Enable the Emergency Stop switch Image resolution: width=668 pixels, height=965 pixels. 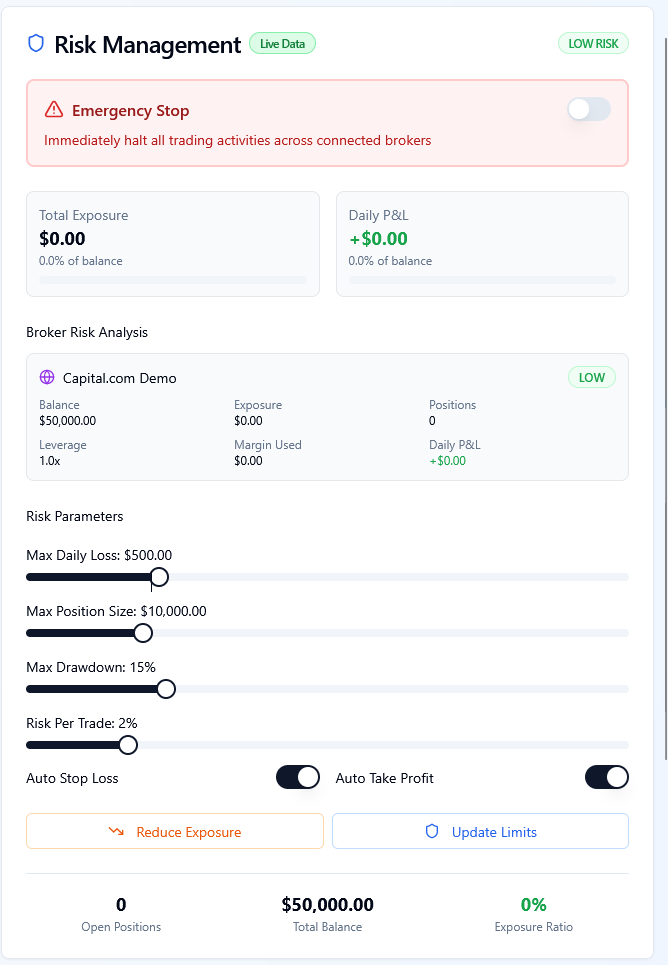(588, 110)
